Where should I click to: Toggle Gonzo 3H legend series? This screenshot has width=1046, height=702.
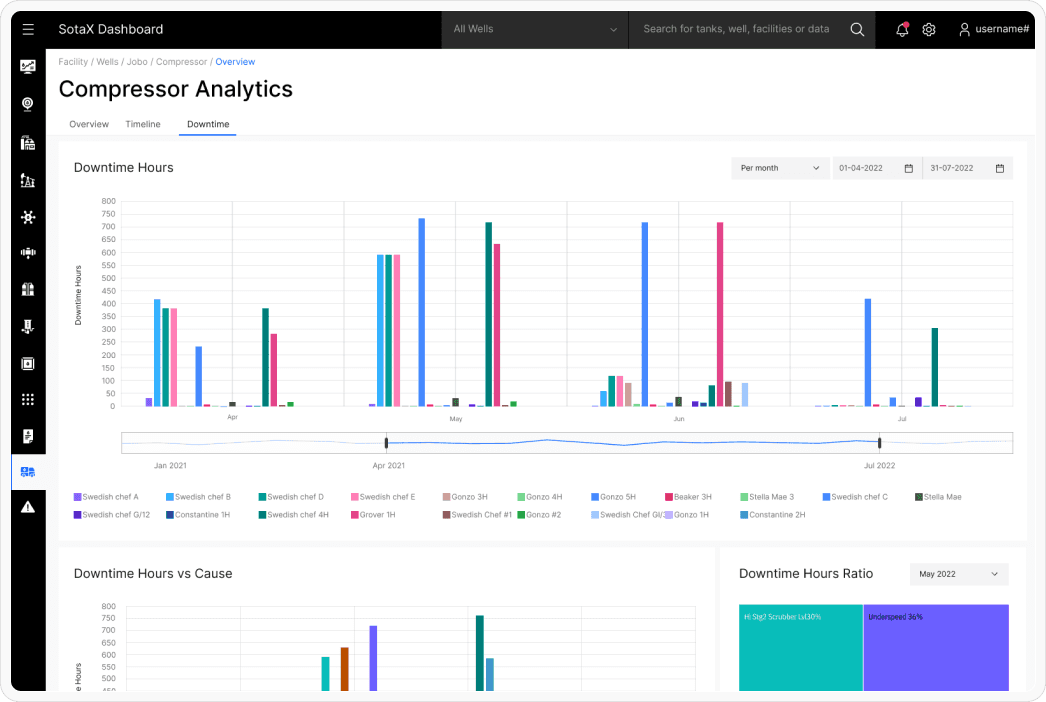[465, 497]
